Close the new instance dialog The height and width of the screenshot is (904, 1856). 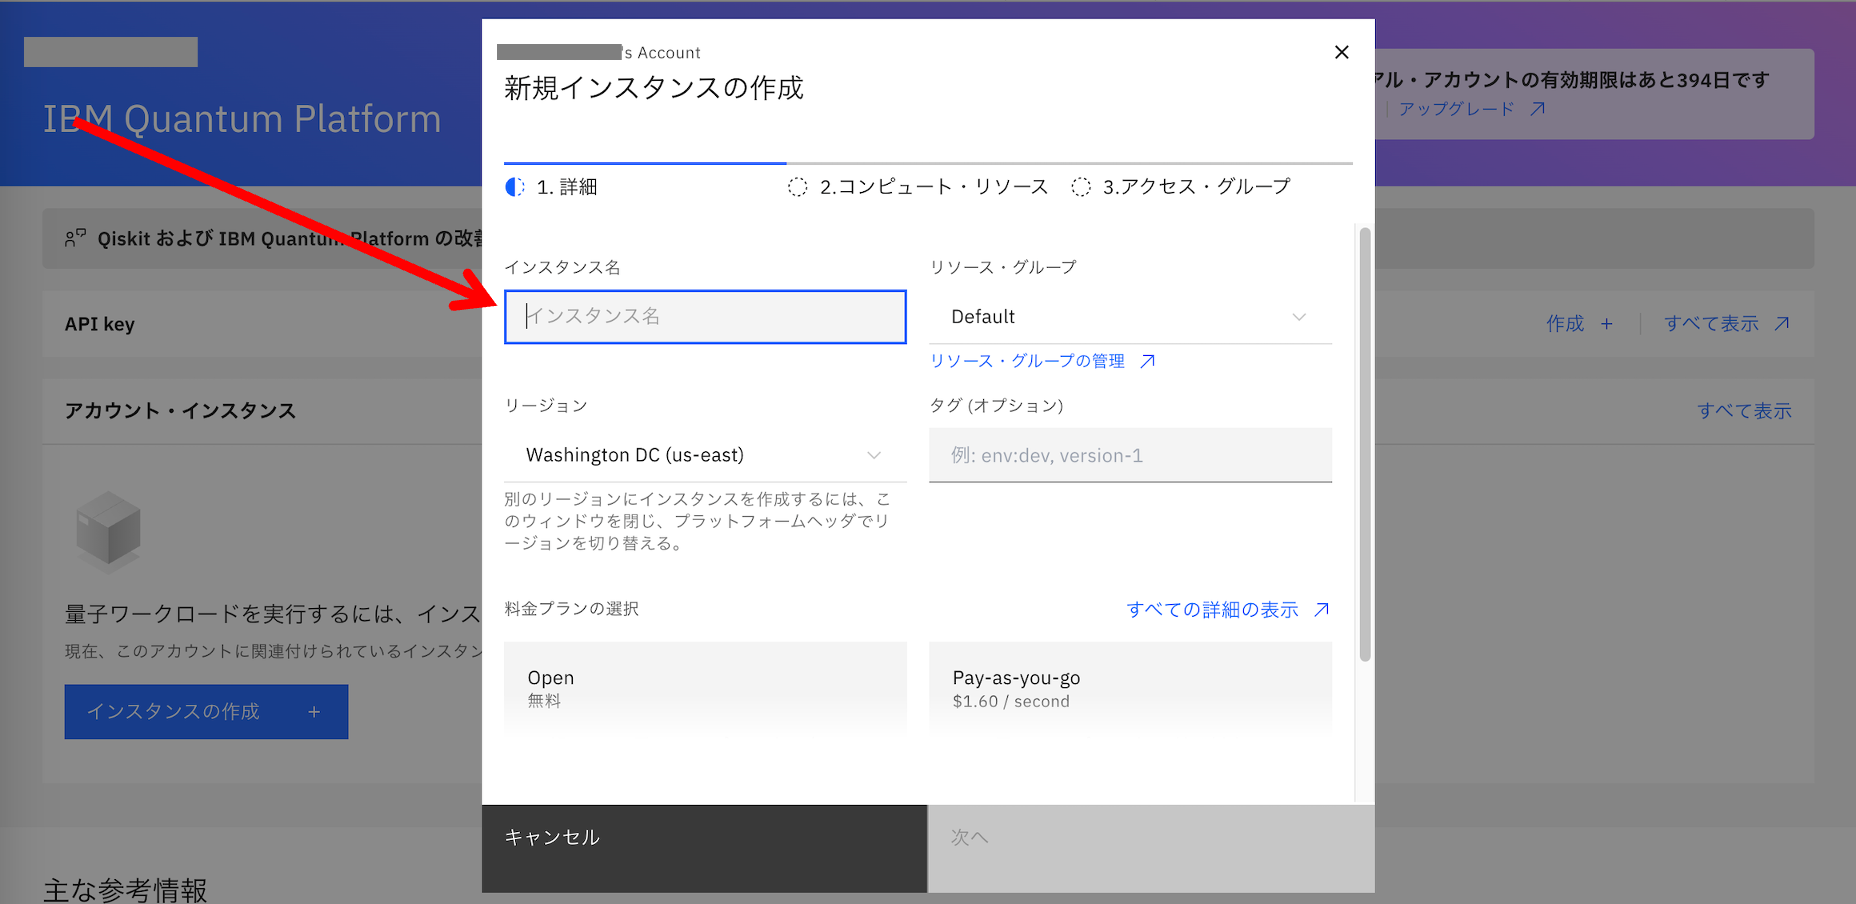[x=1342, y=52]
